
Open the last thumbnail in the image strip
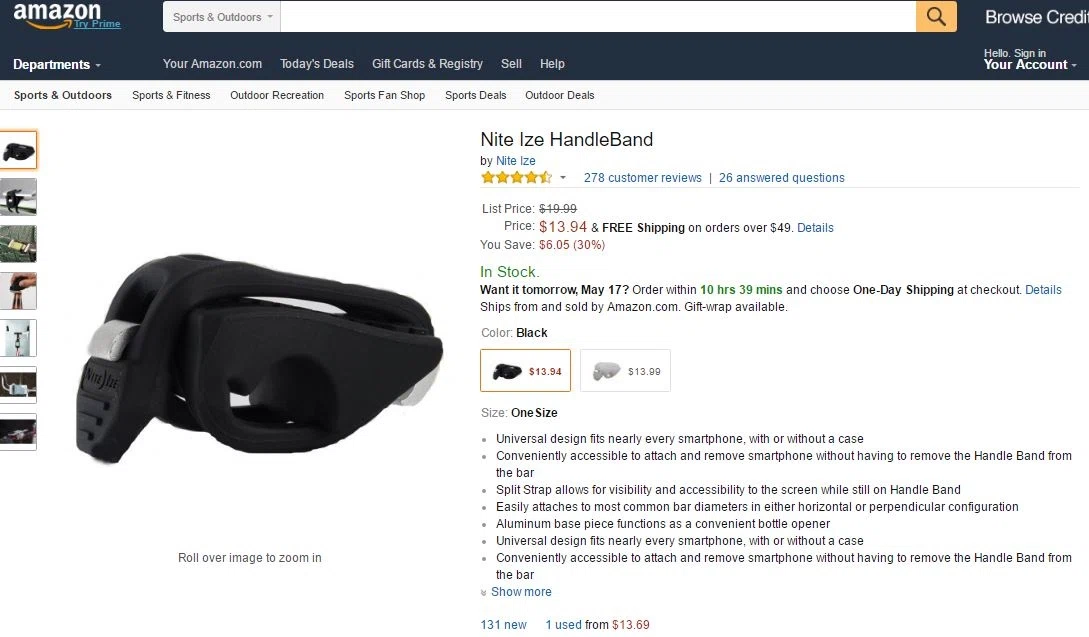point(18,432)
